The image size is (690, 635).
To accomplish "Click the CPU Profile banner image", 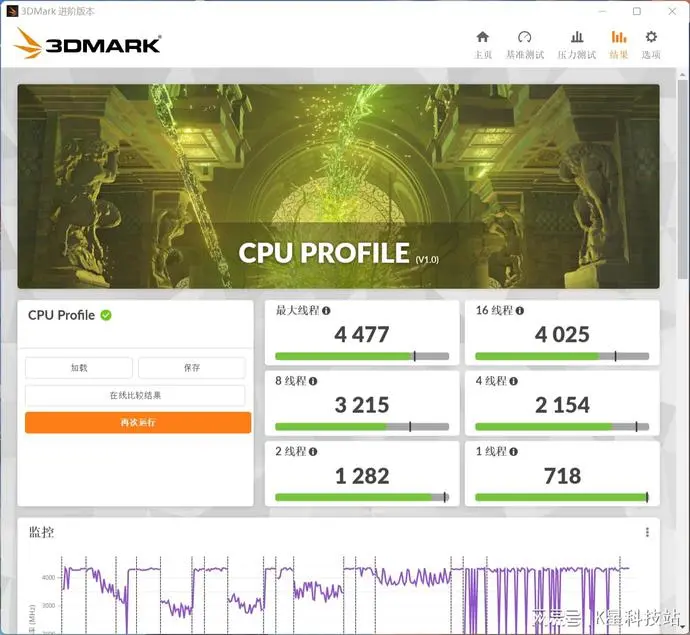I will tap(338, 186).
